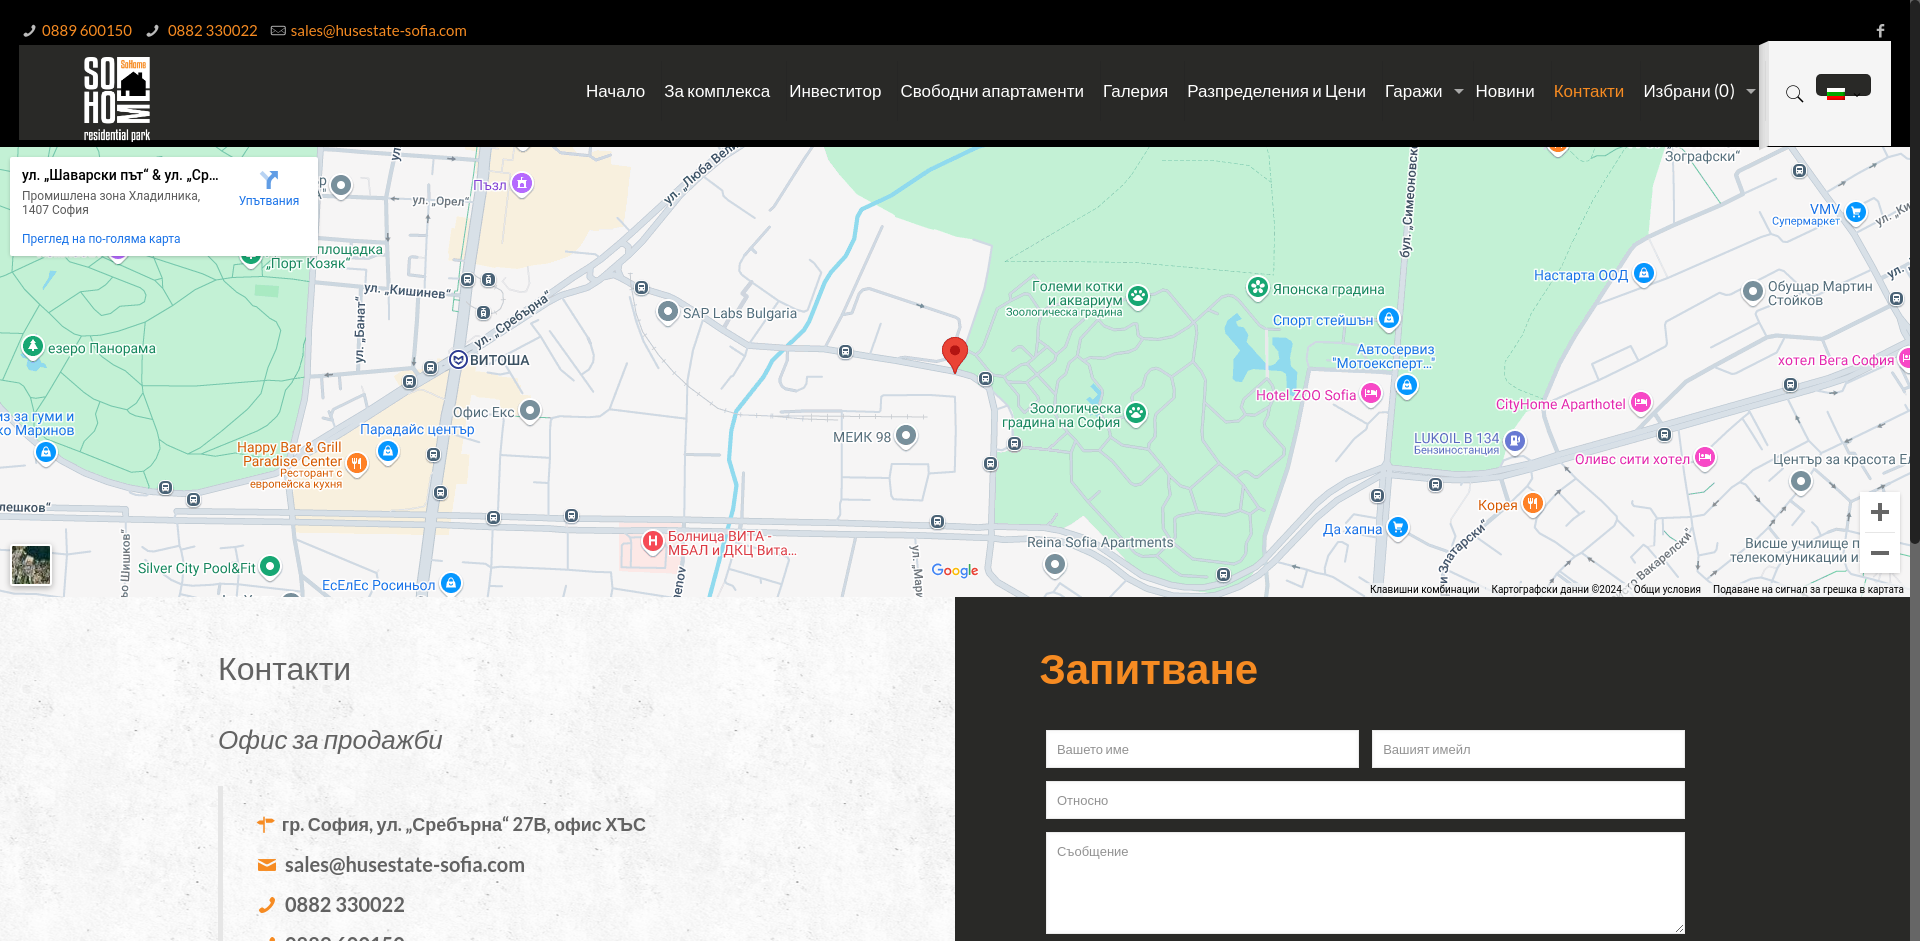Zoom out on the map with the minus control
Screen dimensions: 1920x941
point(1879,551)
